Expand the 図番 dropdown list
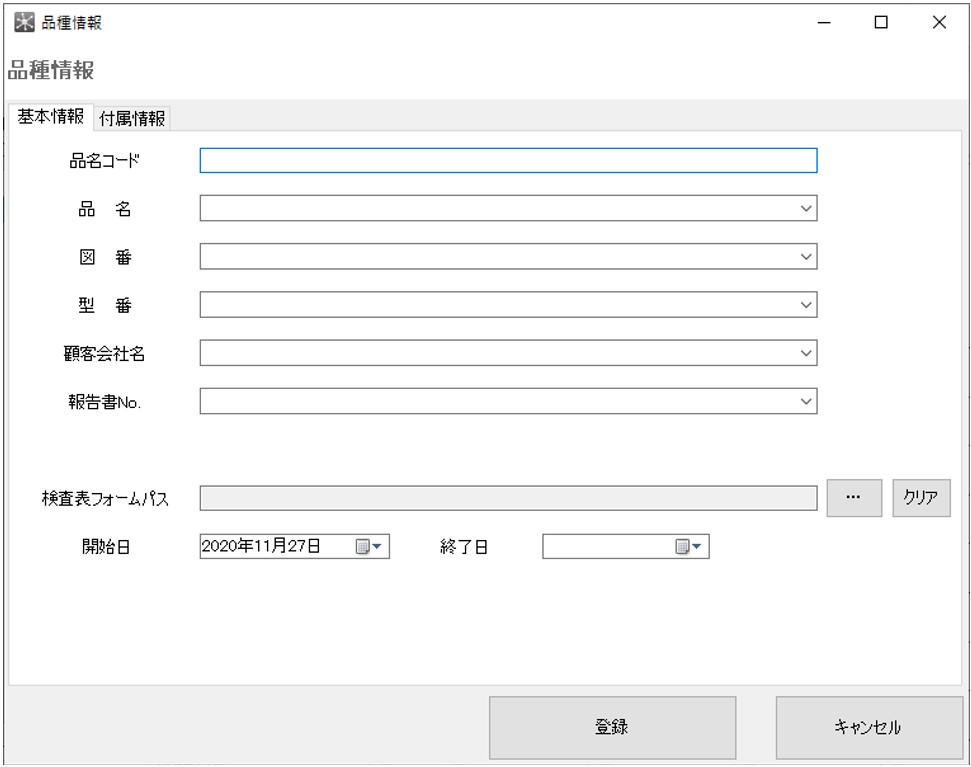 [807, 257]
